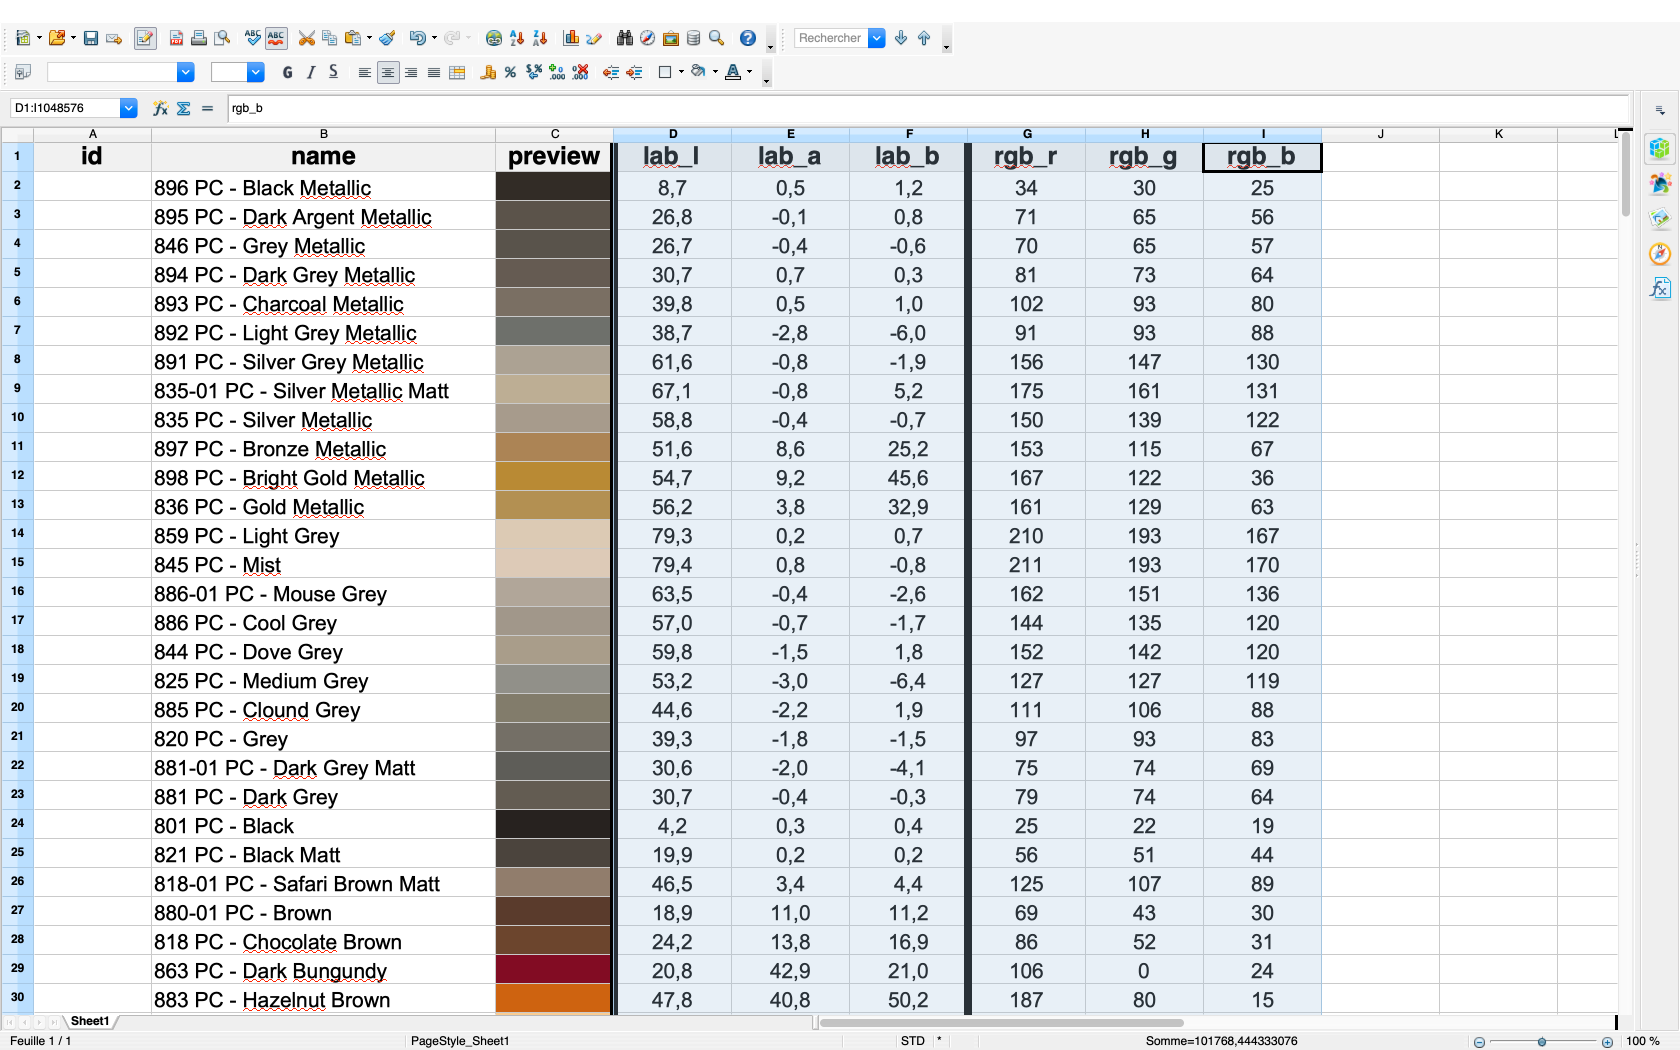Viewport: 1680px width, 1050px height.
Task: Click the zoom slider handle
Action: (x=1542, y=1041)
